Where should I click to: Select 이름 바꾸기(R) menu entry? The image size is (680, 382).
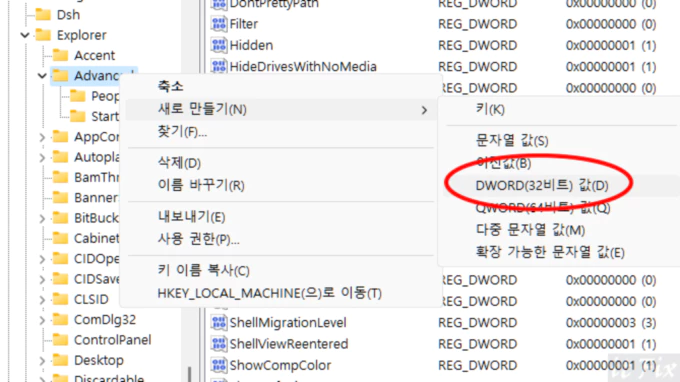[x=281, y=186]
